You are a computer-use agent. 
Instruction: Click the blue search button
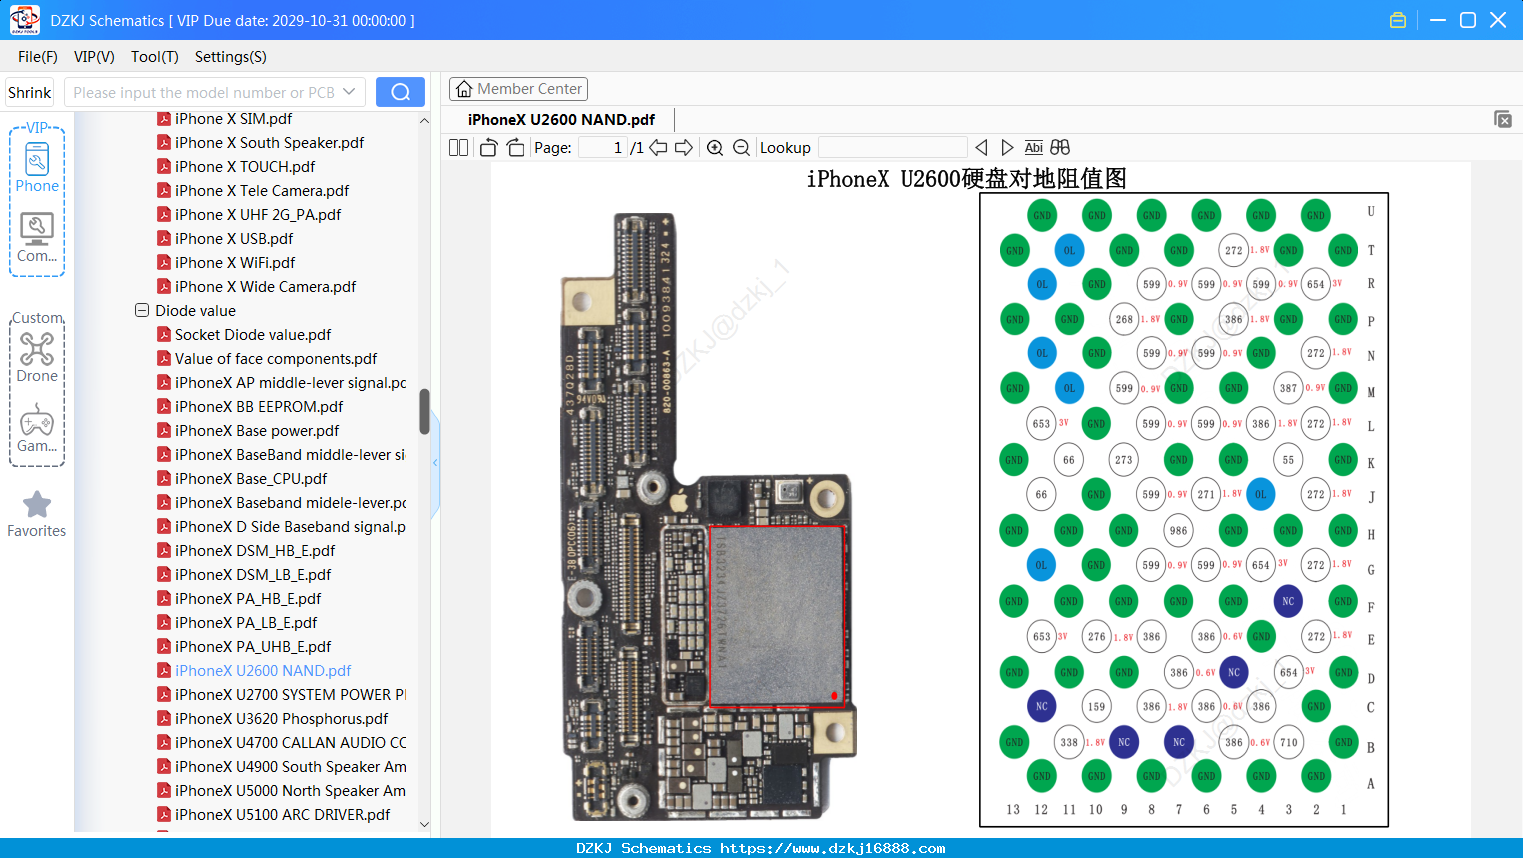pyautogui.click(x=400, y=92)
